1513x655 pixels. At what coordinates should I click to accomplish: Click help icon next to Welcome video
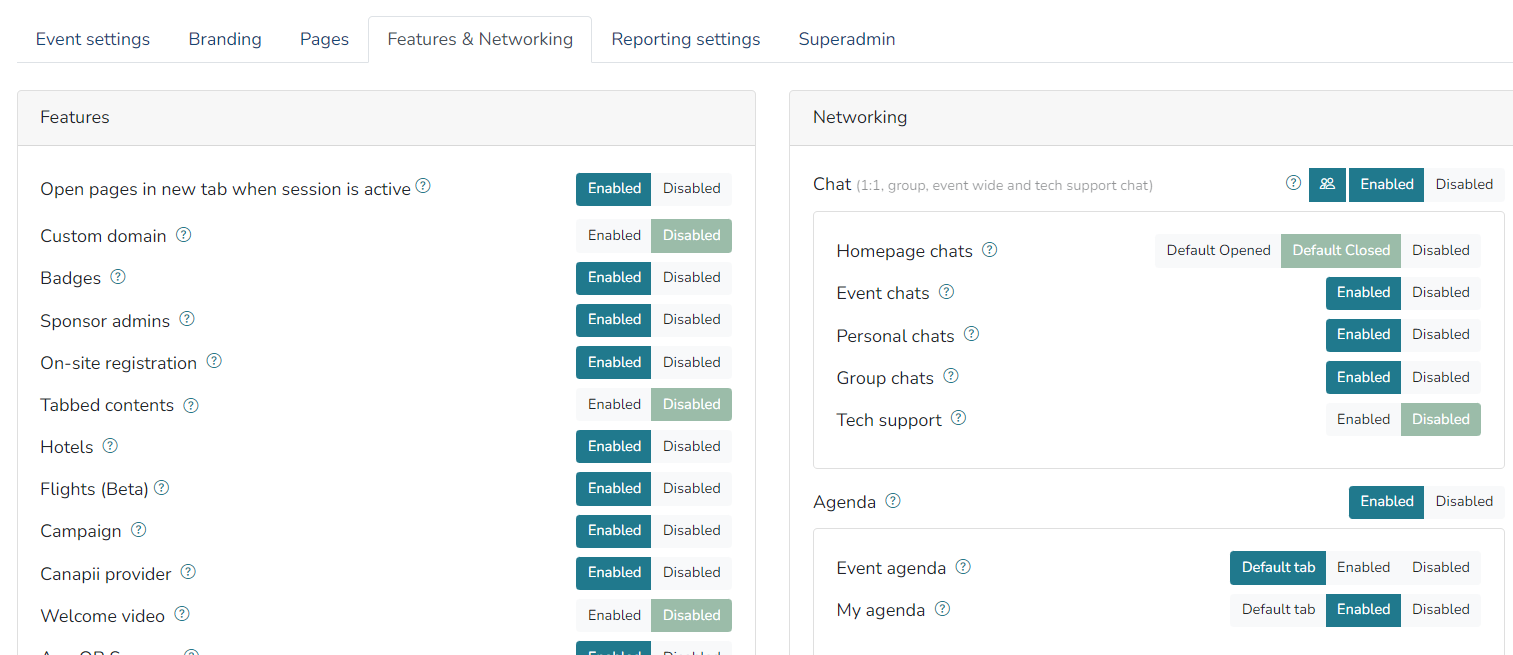point(182,615)
